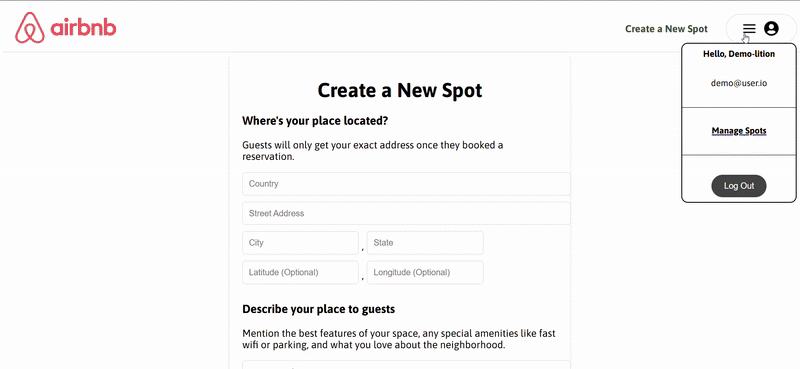This screenshot has width=800, height=369.
Task: Click into the City field
Action: coord(301,243)
